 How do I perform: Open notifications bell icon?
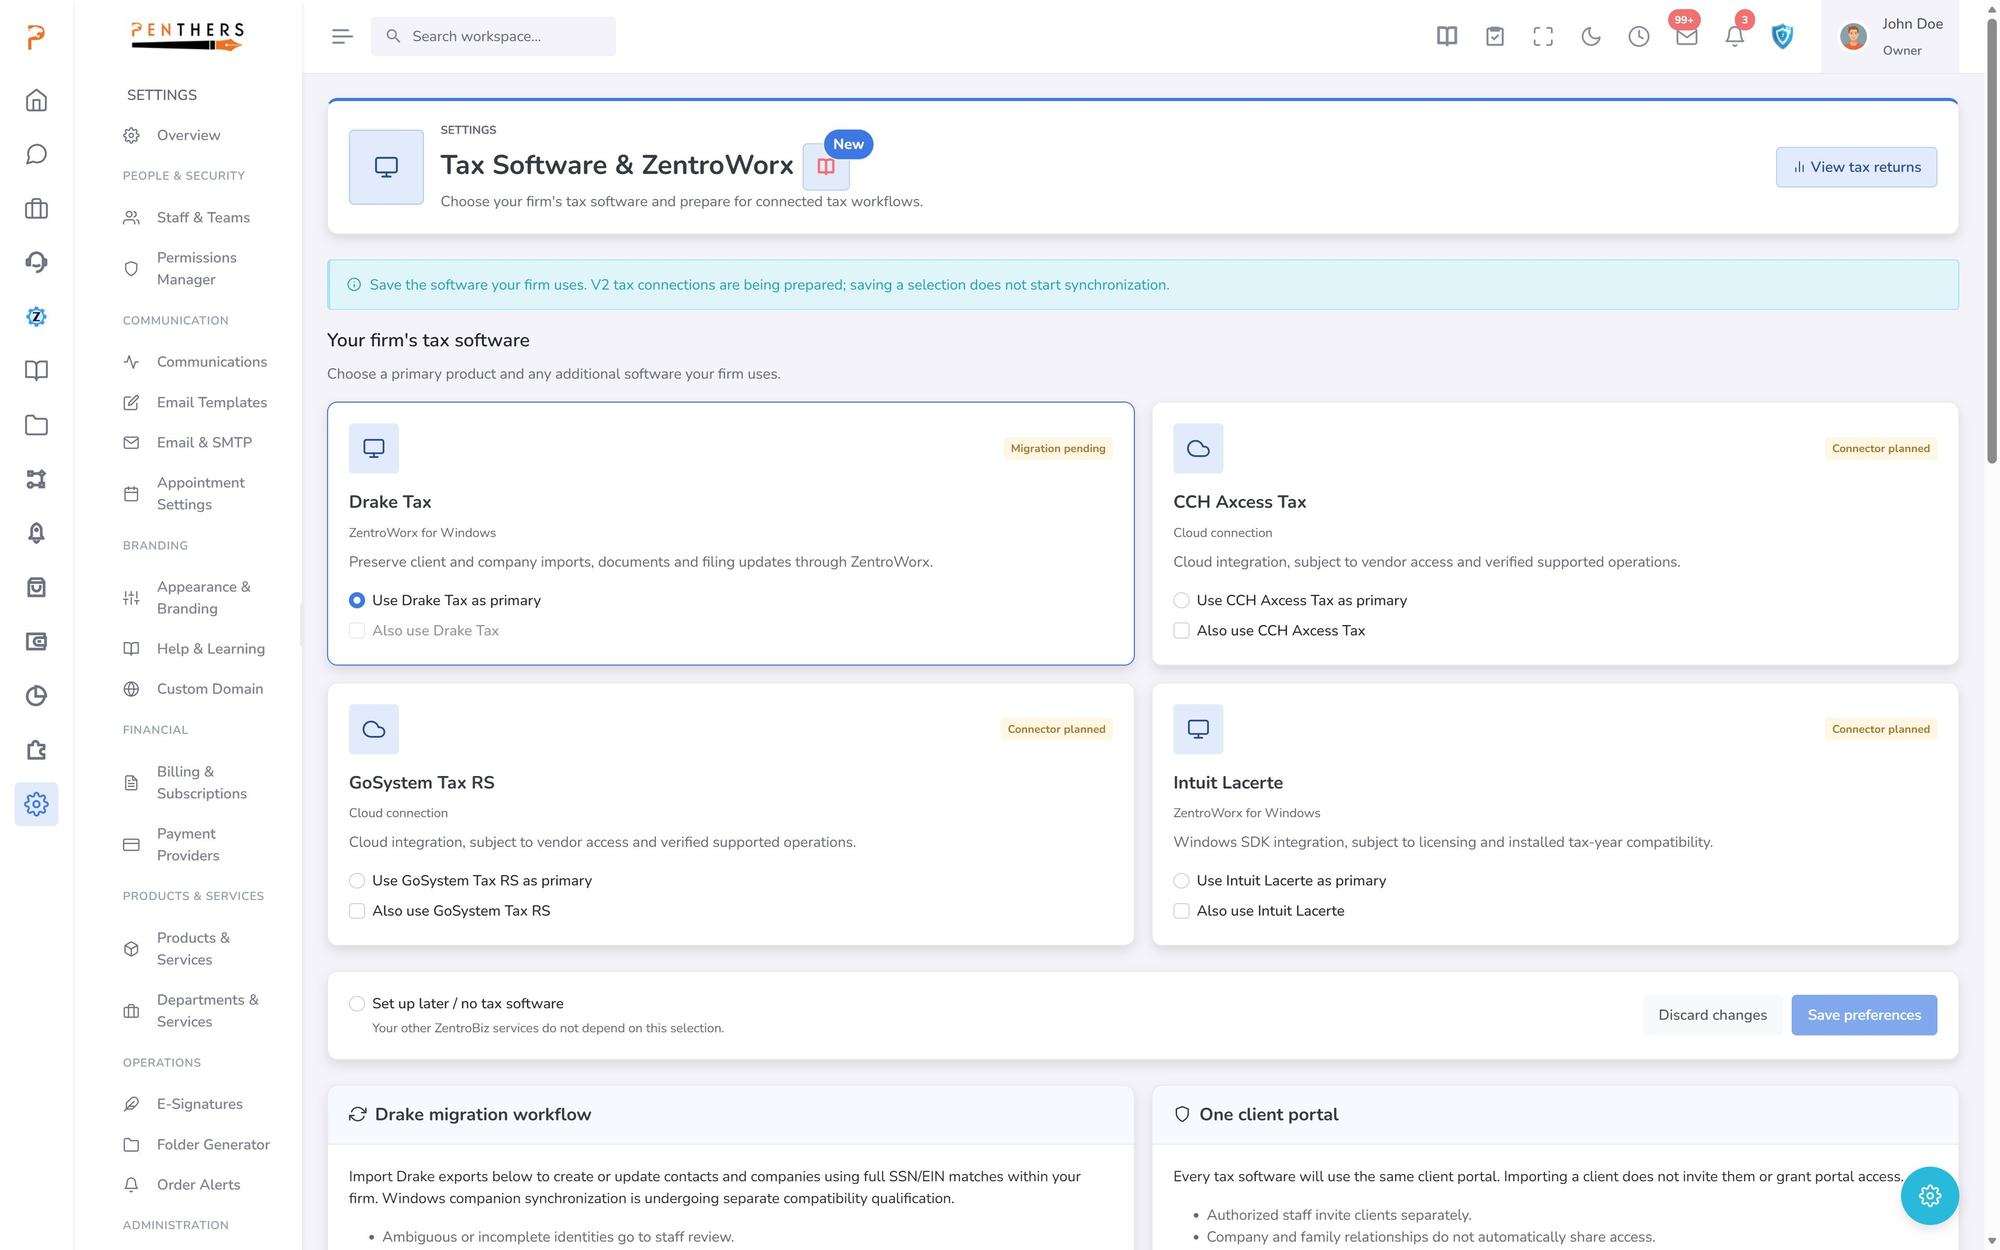[x=1735, y=36]
